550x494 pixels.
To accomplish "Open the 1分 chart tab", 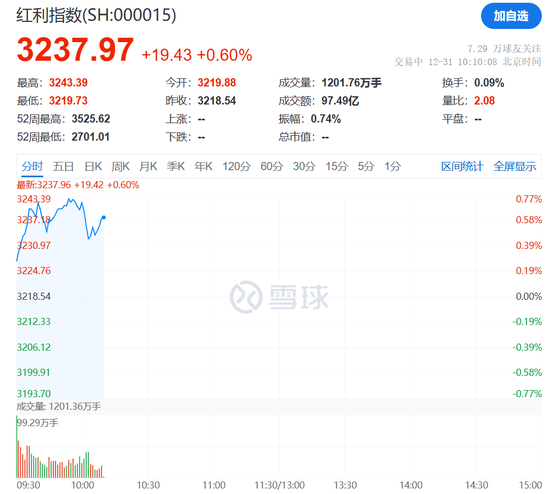I will 393,166.
